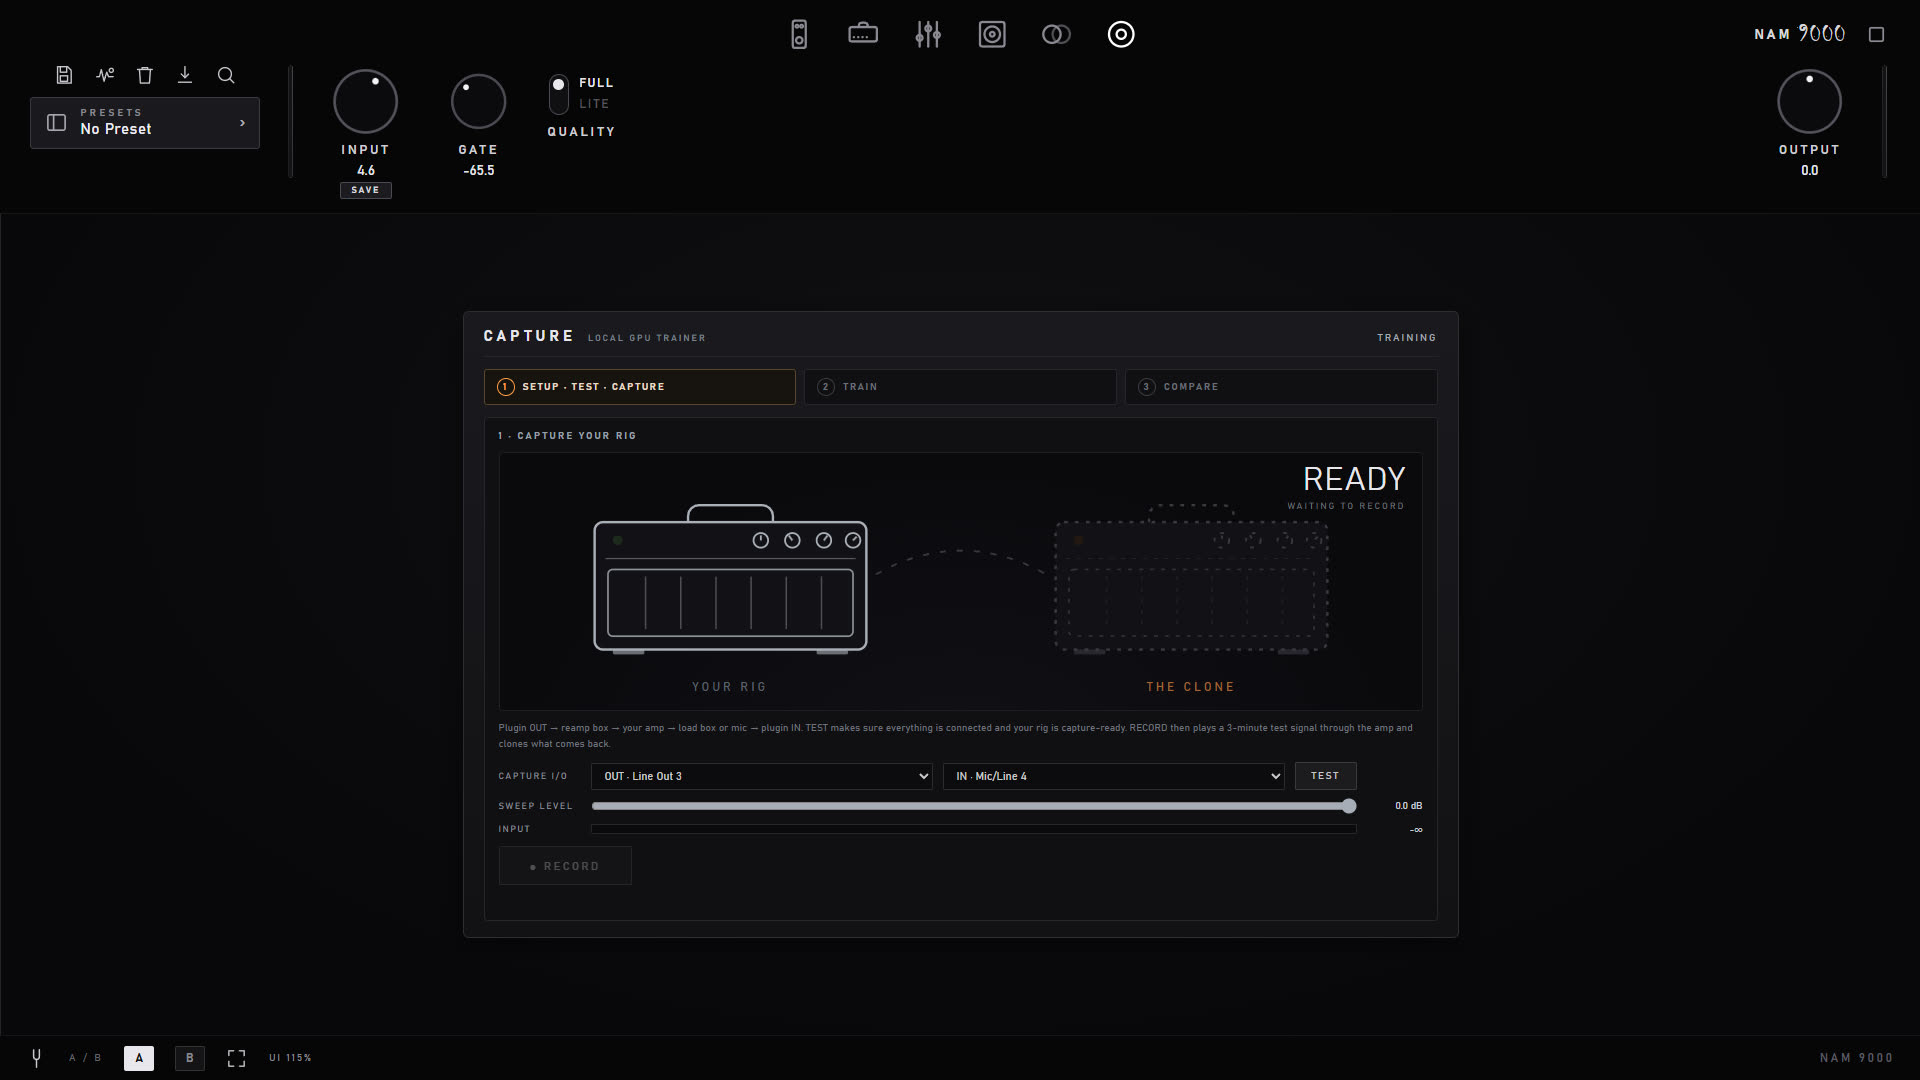Click the Sweep Level slider handle

1349,806
